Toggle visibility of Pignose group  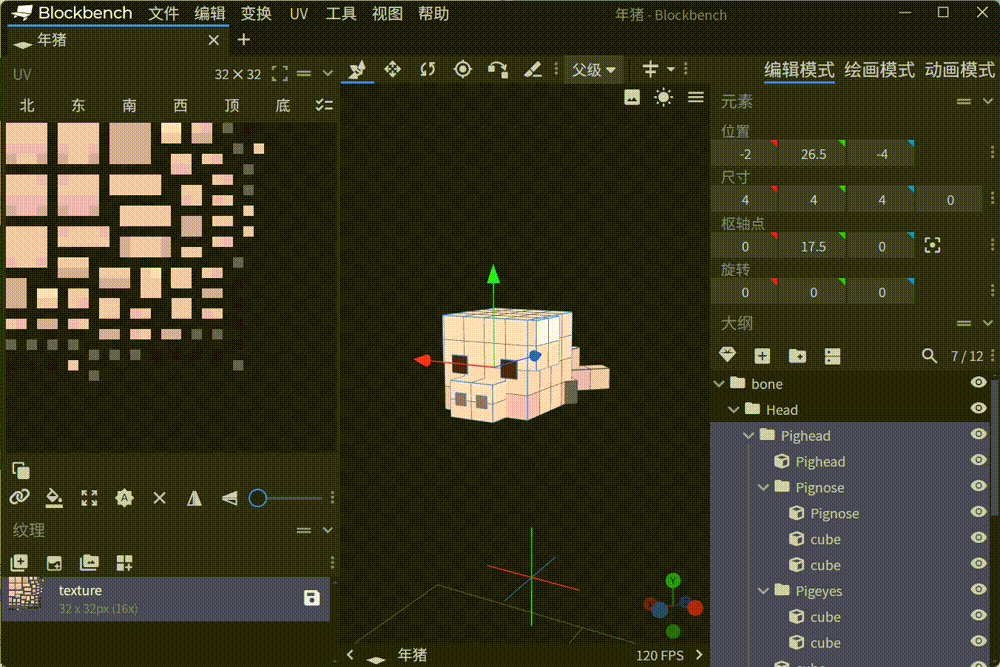[978, 487]
